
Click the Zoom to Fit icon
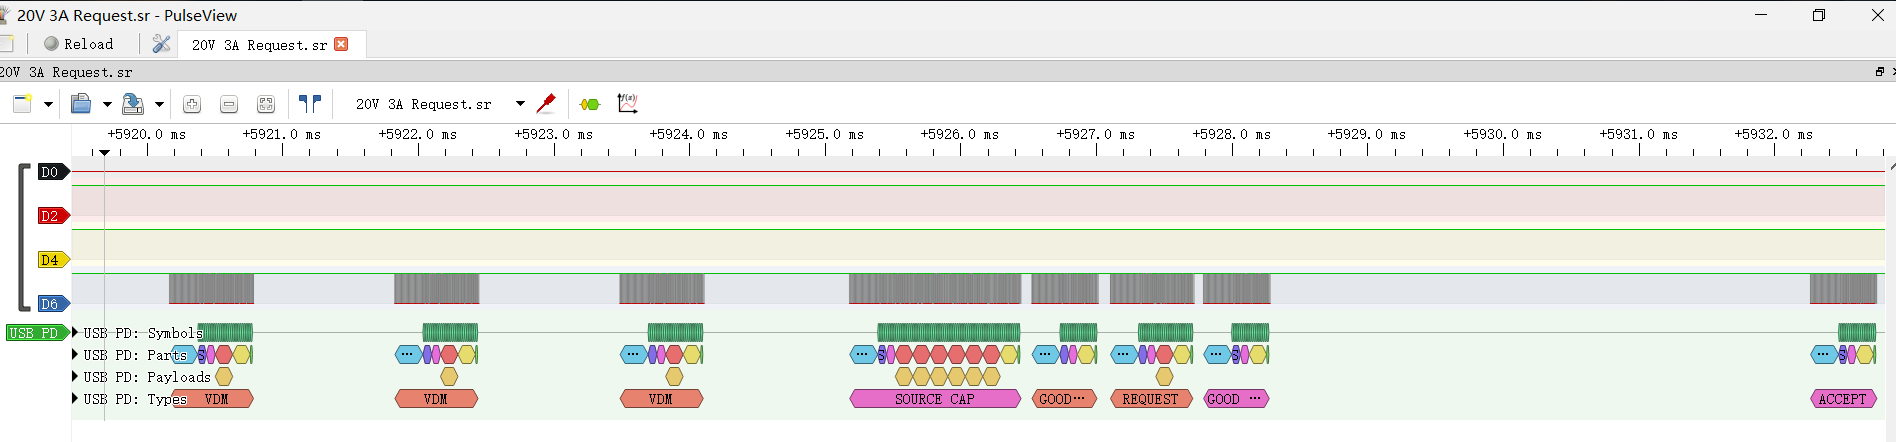pos(266,104)
